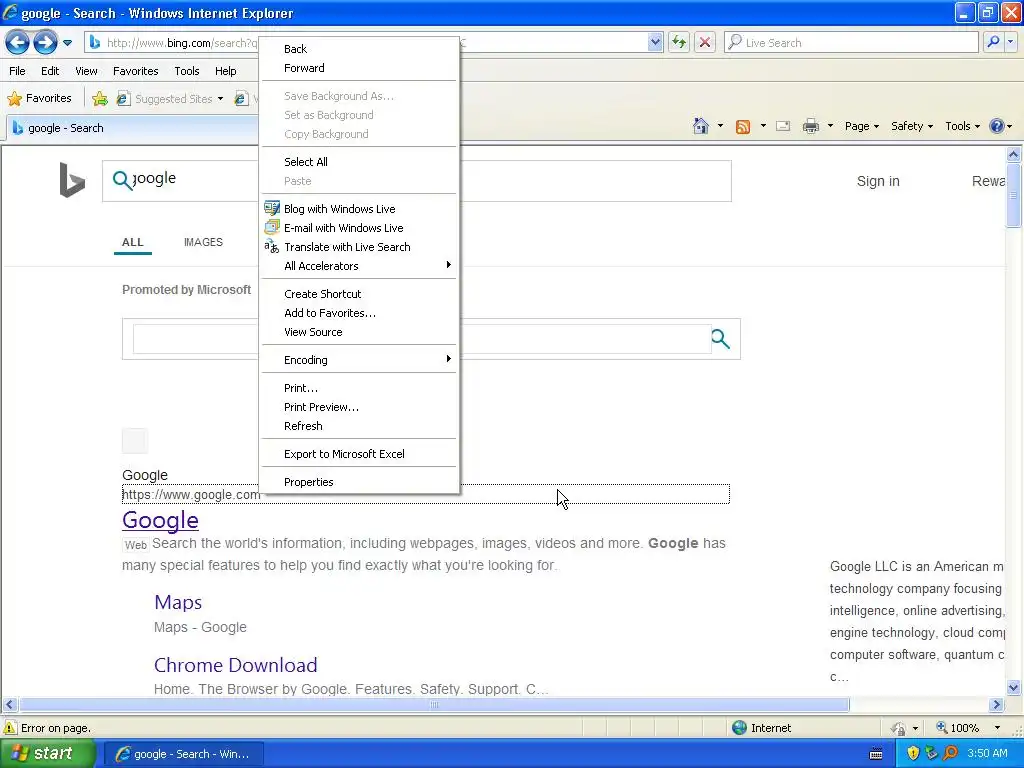Click the browser Forward arrow button
The width and height of the screenshot is (1024, 768).
45,43
